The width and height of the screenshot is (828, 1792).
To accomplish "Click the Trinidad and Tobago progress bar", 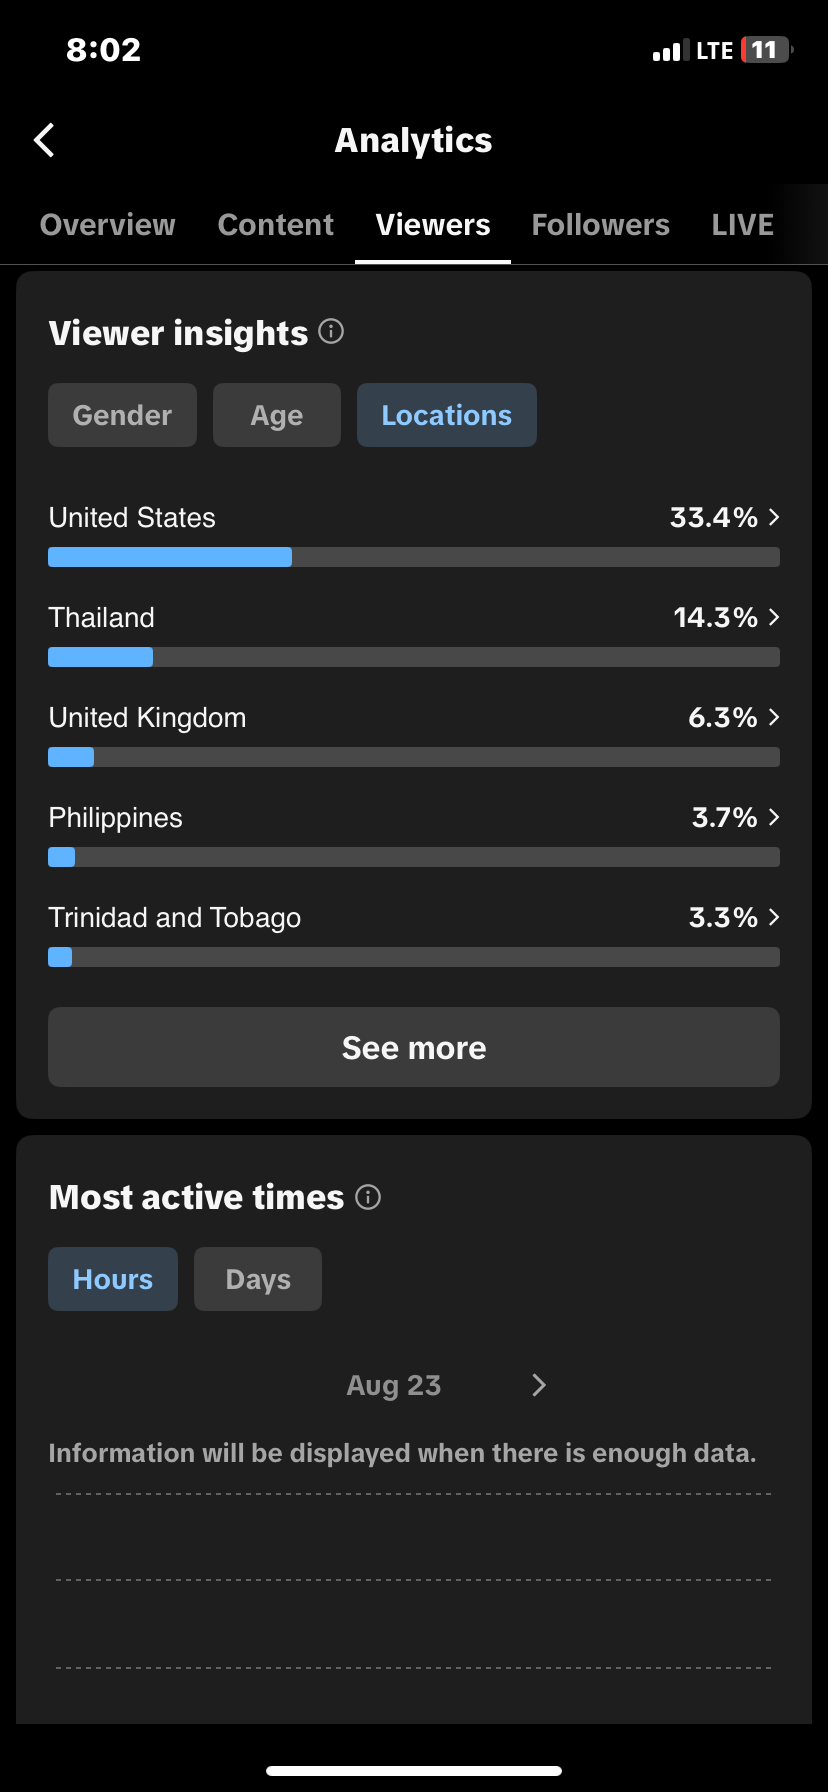I will coord(414,957).
